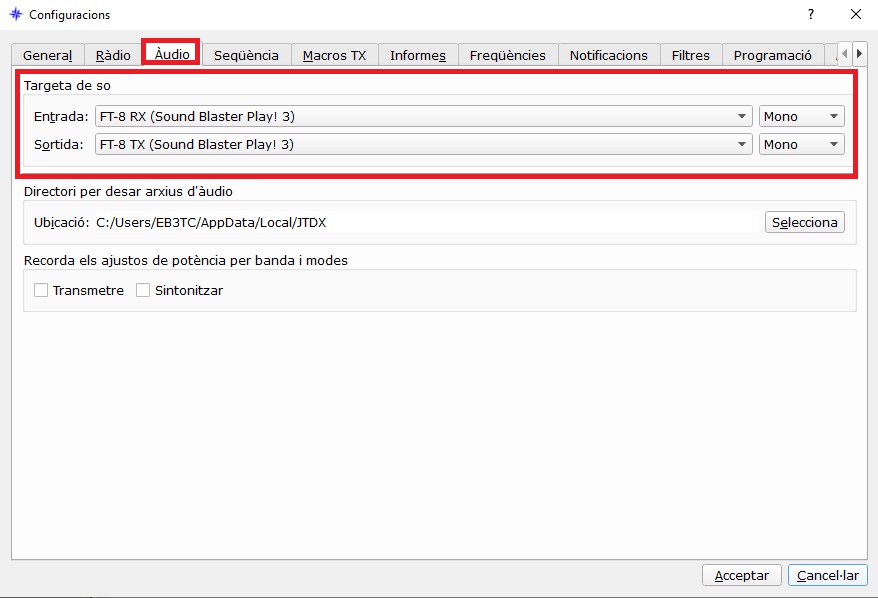Click the "Targeta de so" group label

click(x=67, y=86)
